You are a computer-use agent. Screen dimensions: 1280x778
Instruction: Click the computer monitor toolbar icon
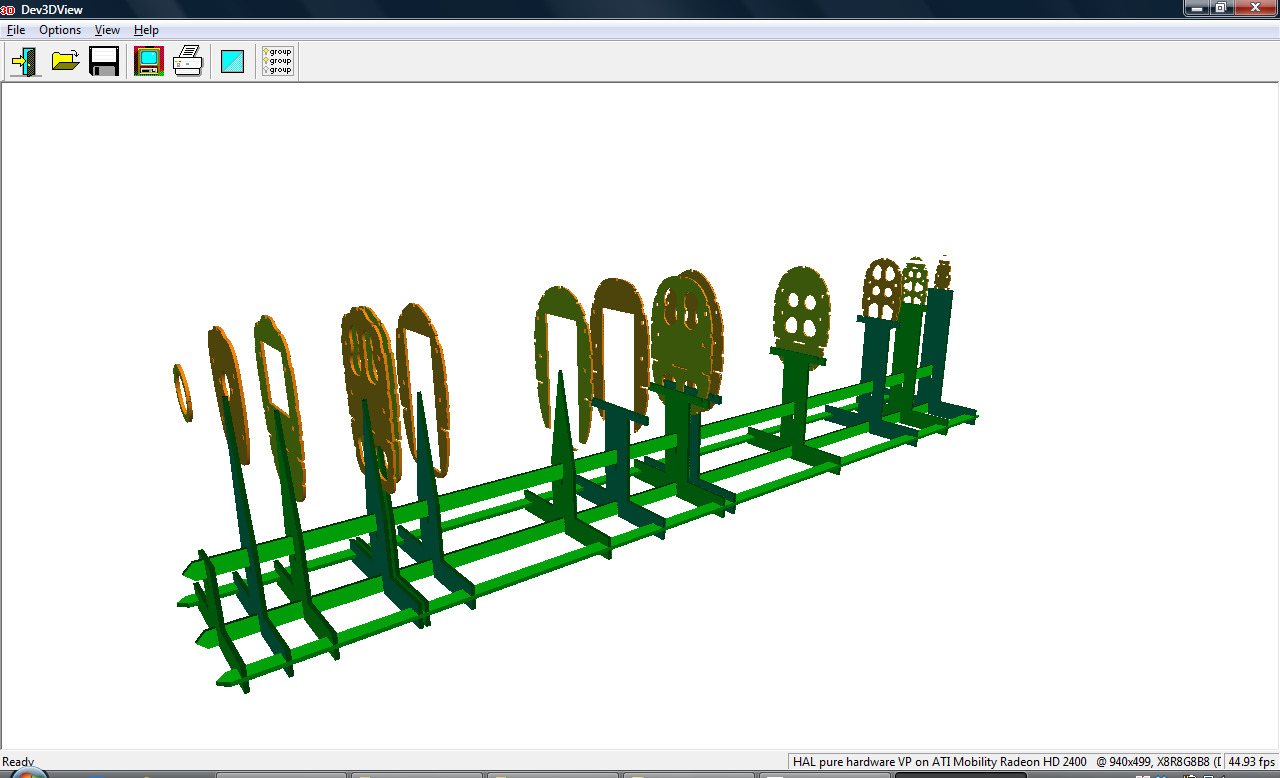point(149,61)
